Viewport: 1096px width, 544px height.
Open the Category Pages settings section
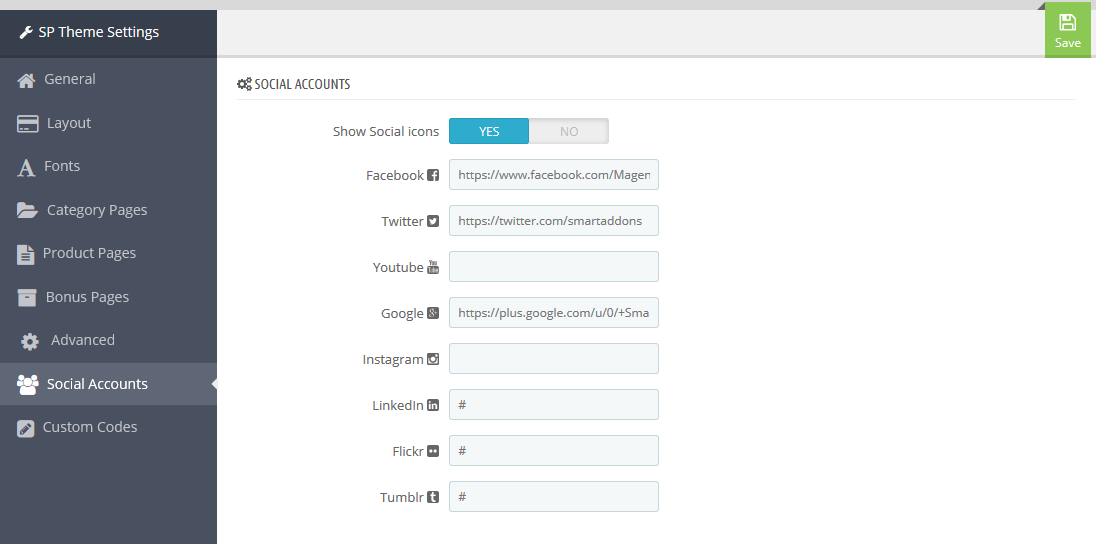coord(108,210)
